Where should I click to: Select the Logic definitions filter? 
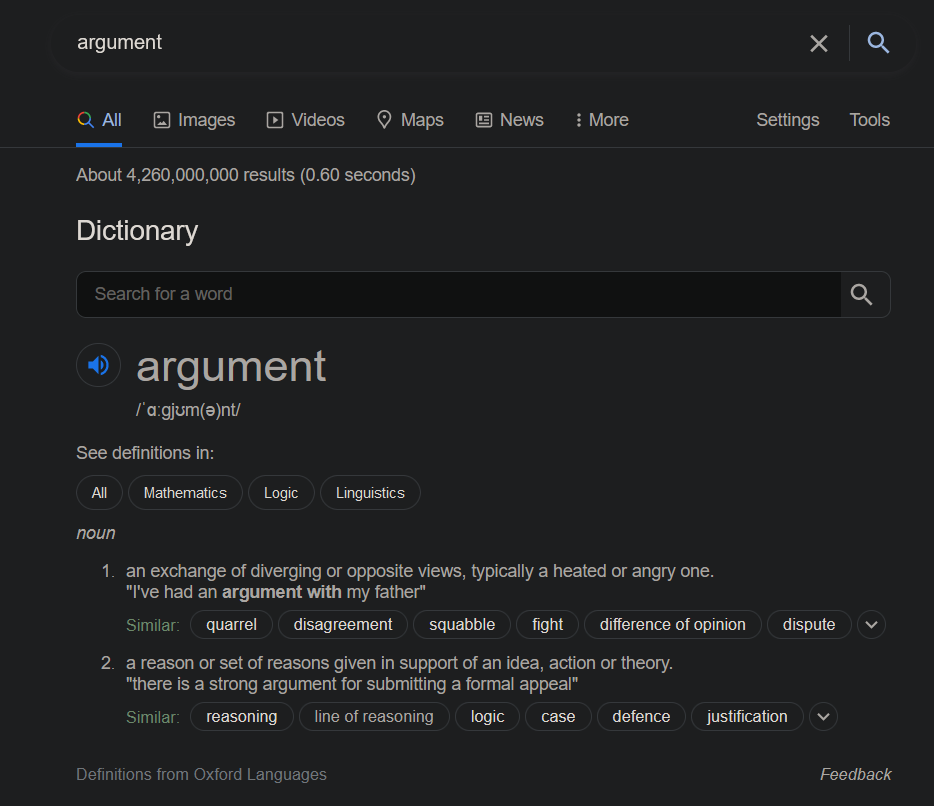click(281, 493)
